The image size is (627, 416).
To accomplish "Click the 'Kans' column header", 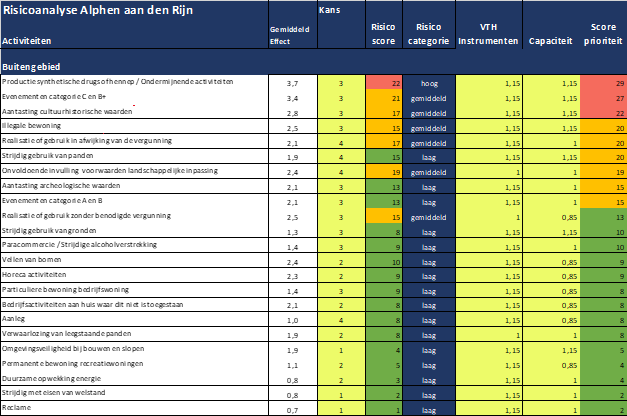I will [328, 11].
